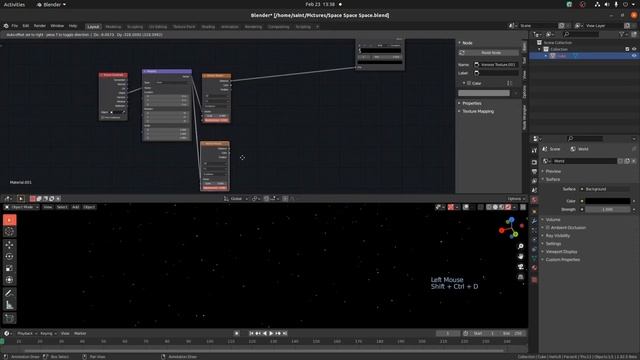Expand the Texture Mapping panel
Viewport: 640px width, 360px height.
[x=478, y=111]
